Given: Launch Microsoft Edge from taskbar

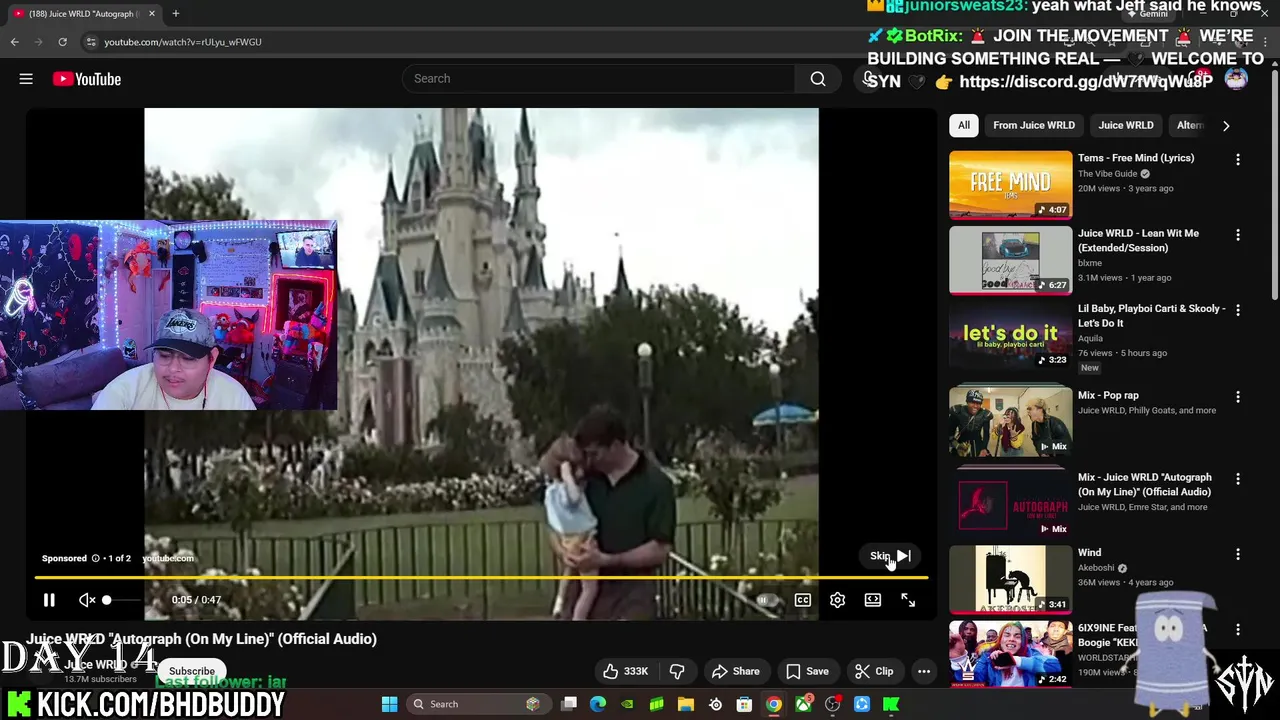Looking at the screenshot, I should 598,704.
